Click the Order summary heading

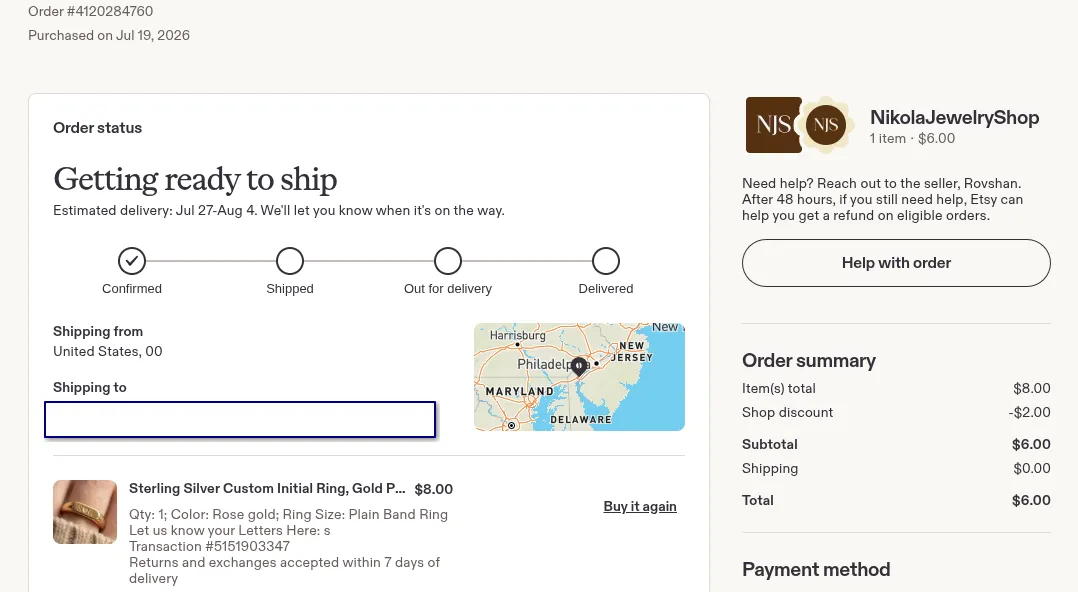click(808, 360)
